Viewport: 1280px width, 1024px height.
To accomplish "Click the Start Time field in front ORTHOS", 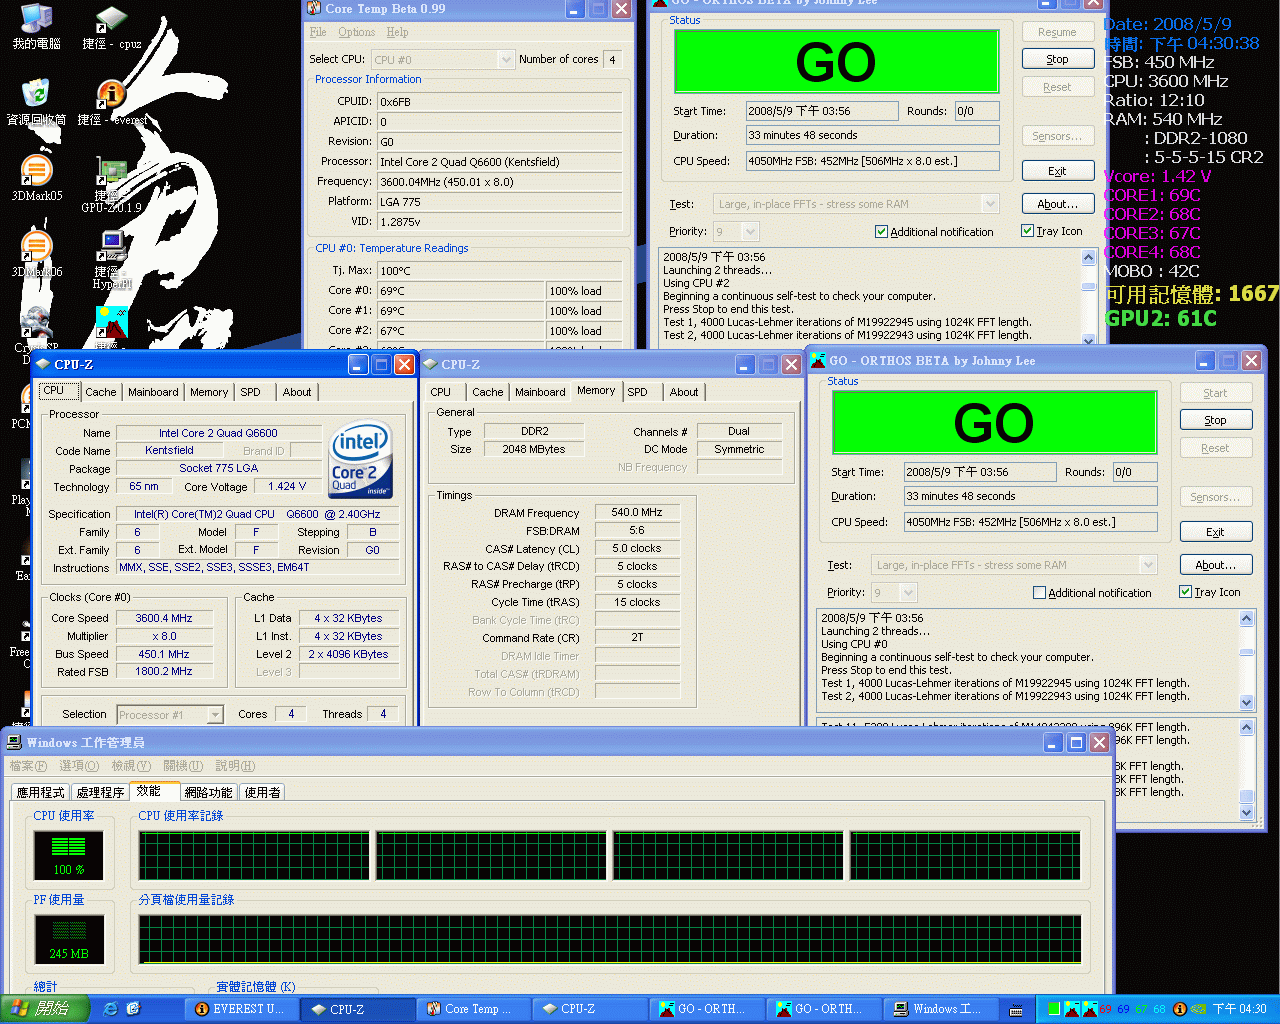I will pos(980,472).
